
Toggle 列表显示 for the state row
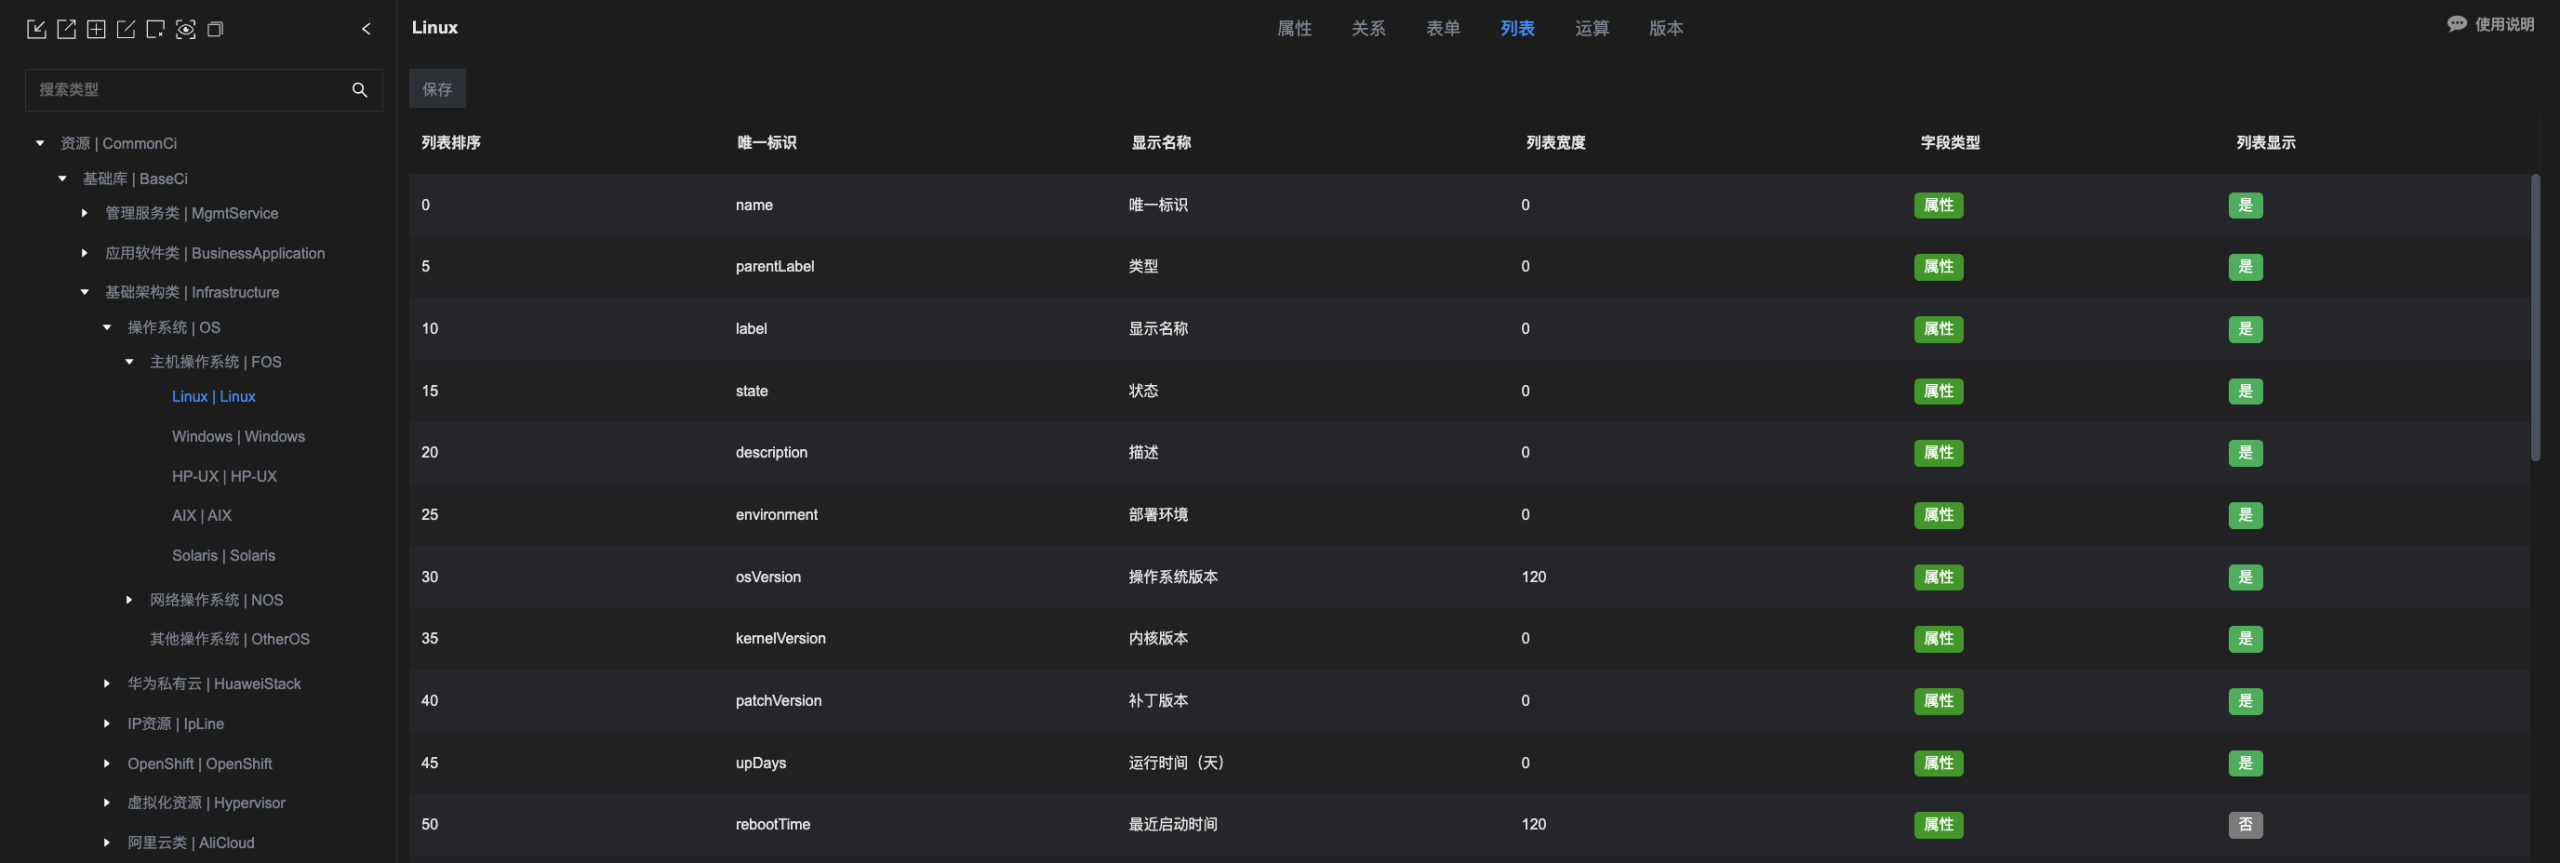coord(2245,391)
